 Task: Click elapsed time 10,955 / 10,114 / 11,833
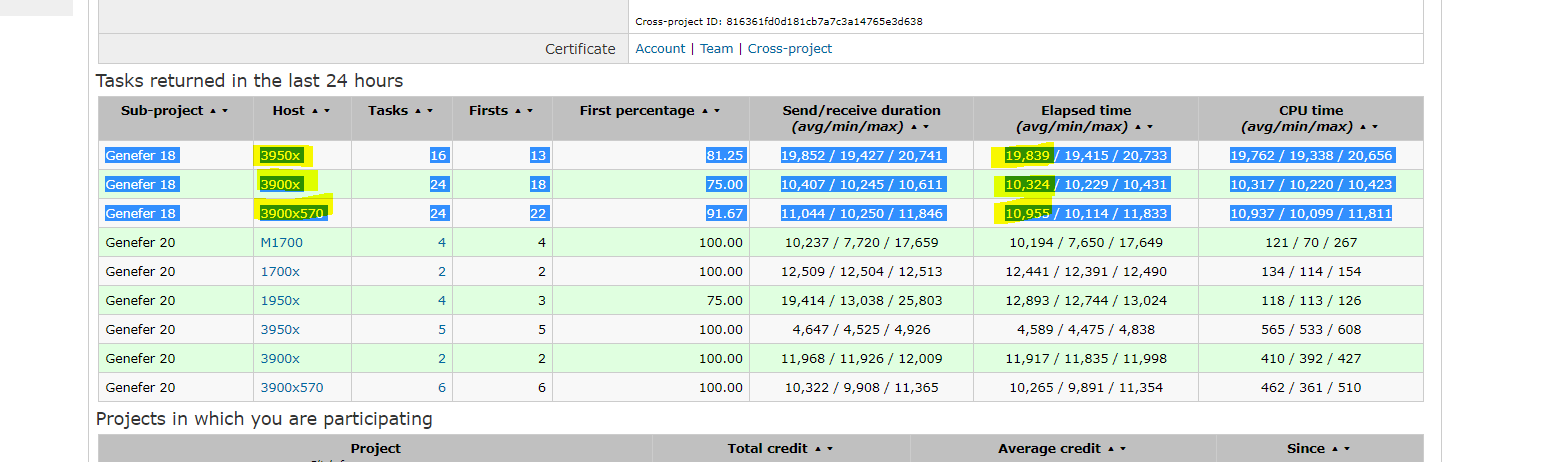1086,213
